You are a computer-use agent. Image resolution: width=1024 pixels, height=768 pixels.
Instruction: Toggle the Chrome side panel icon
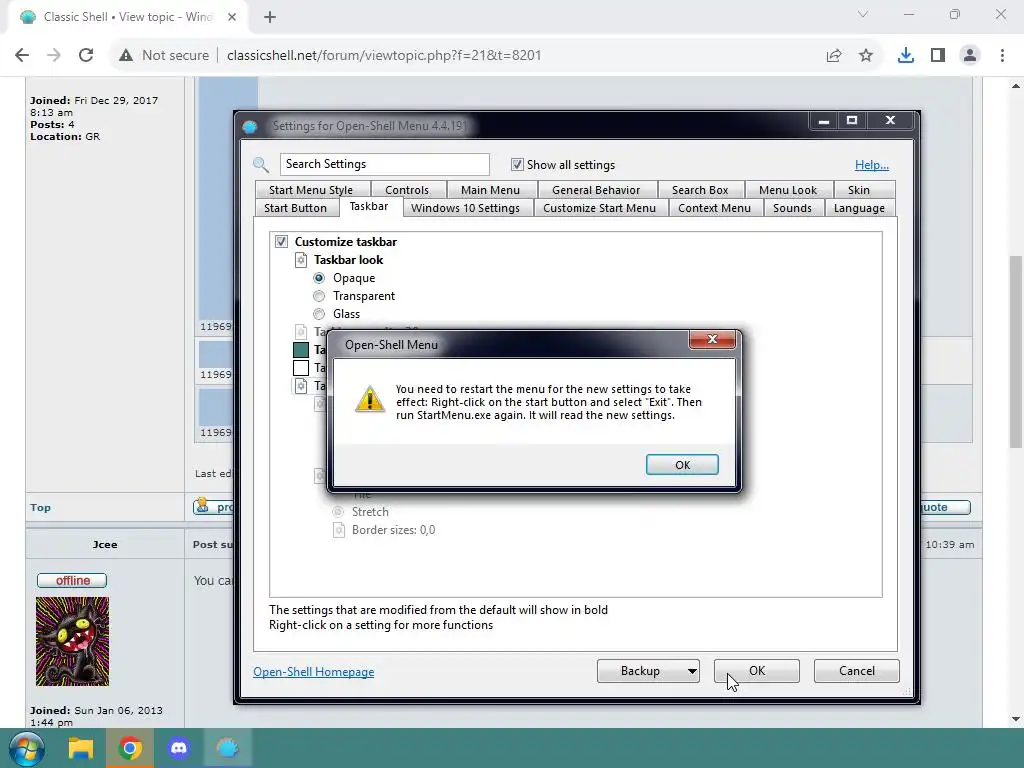pyautogui.click(x=938, y=56)
